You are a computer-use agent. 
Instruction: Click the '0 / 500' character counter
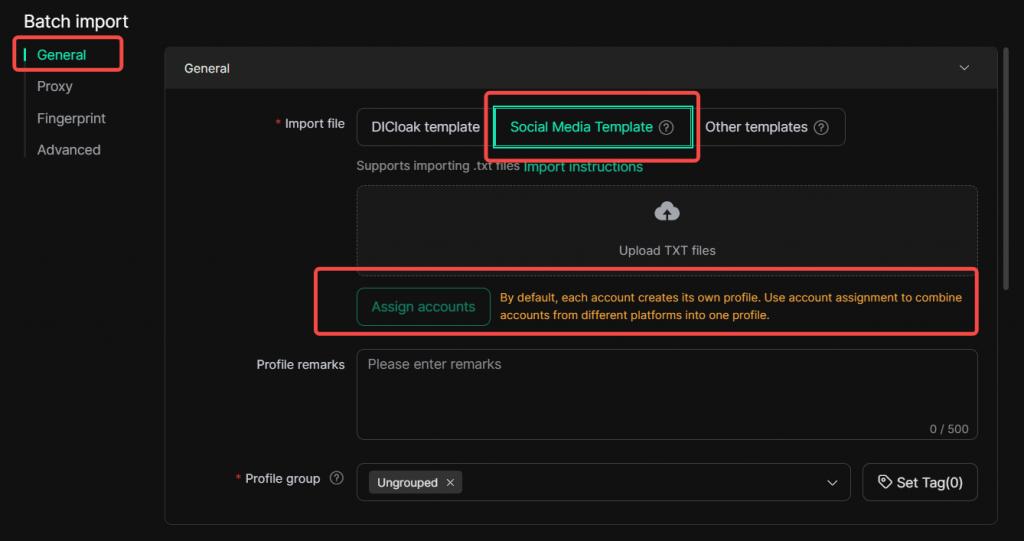point(949,429)
